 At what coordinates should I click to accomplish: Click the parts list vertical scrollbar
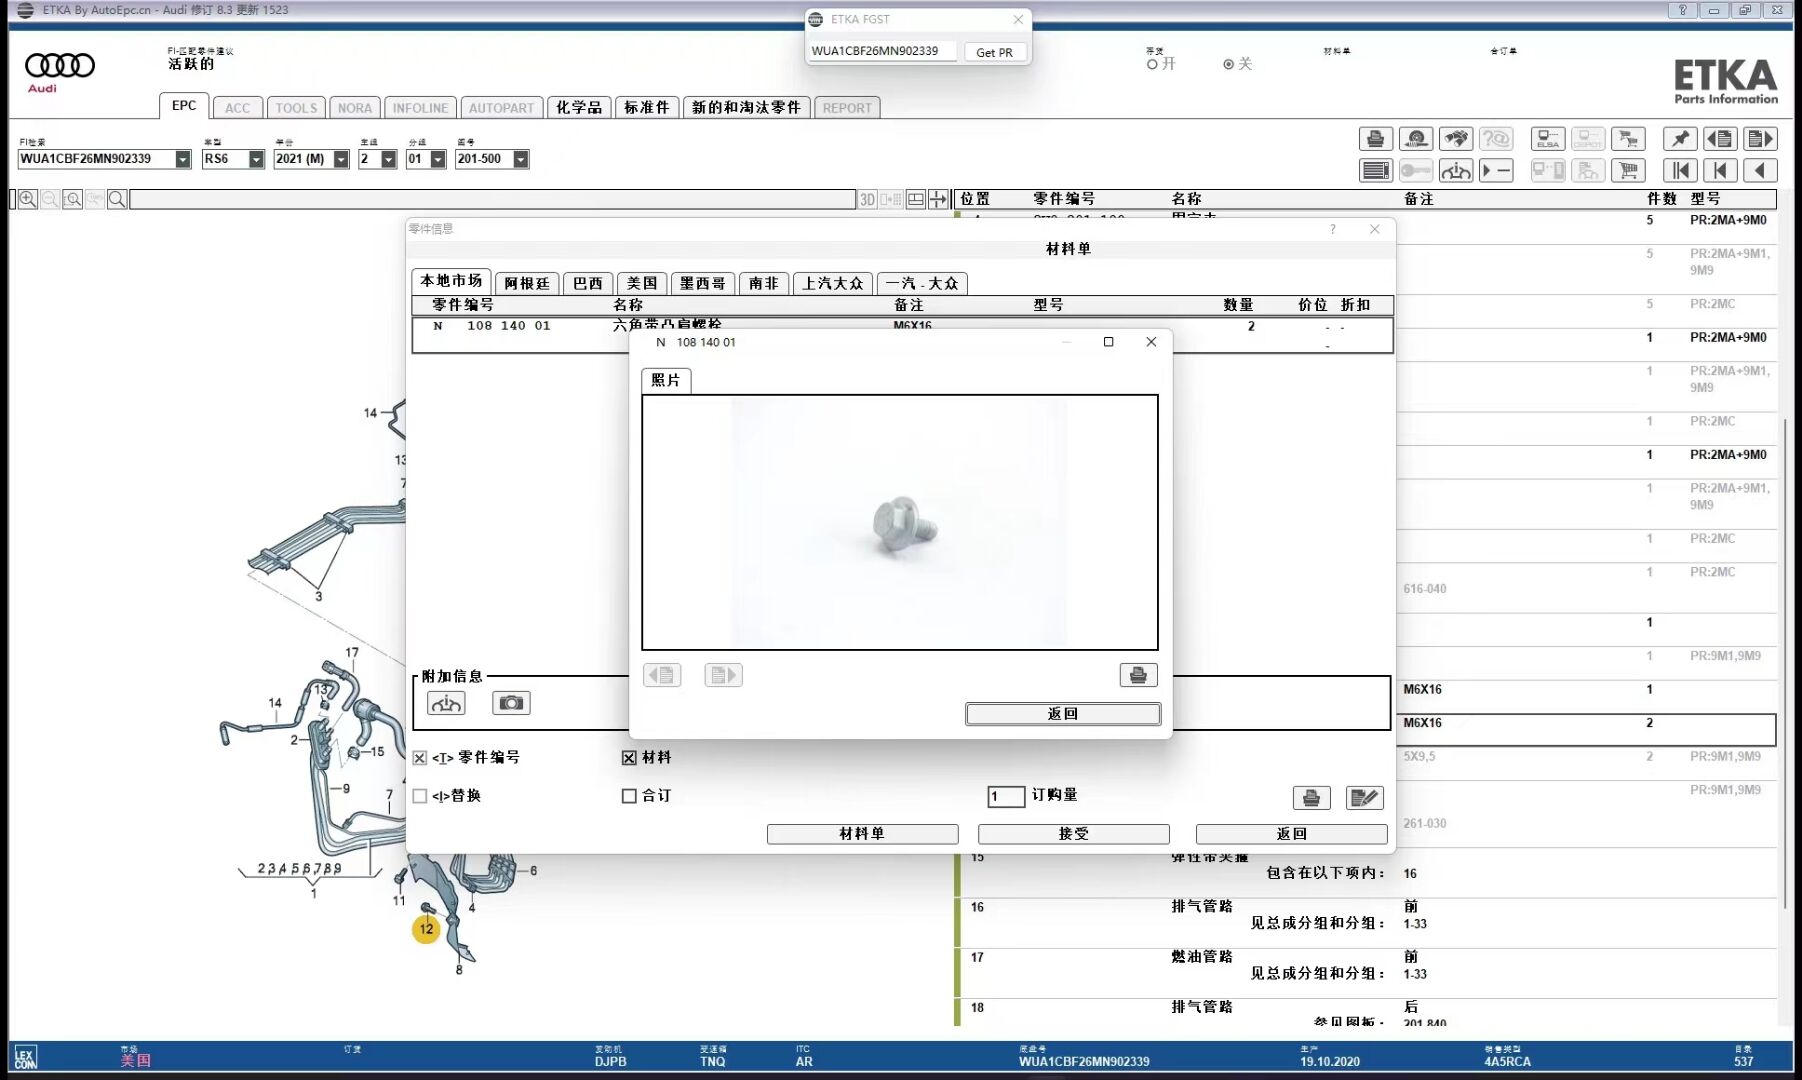tap(1785, 664)
